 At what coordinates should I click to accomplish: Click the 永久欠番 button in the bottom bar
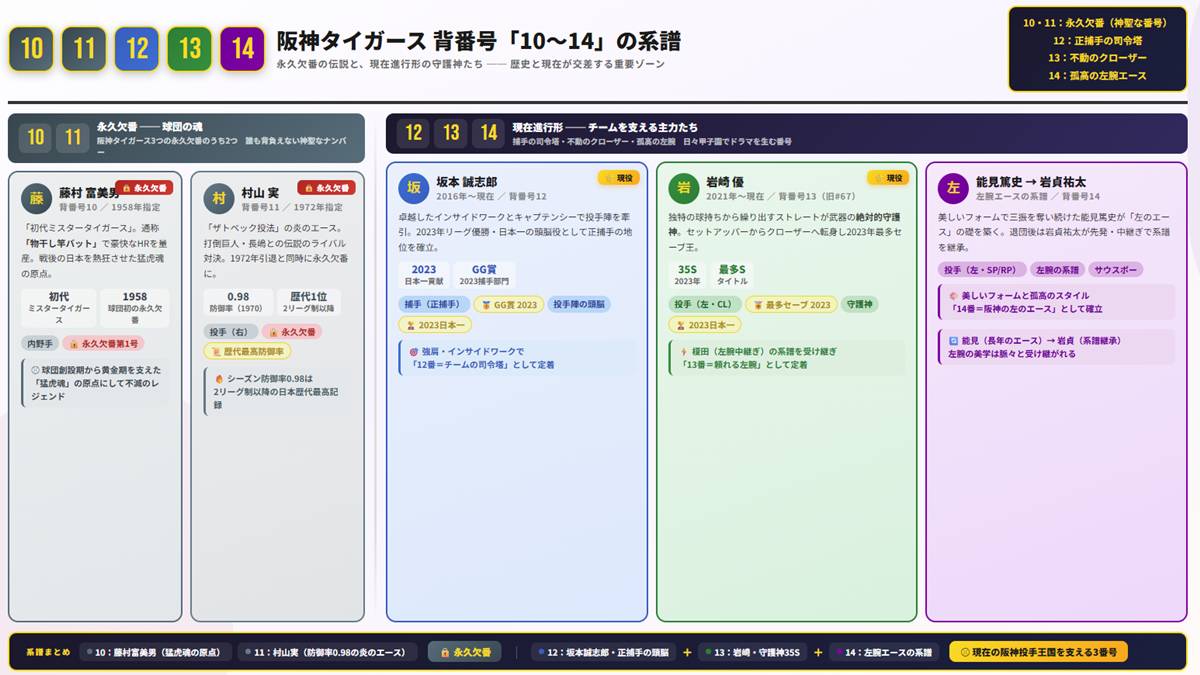(464, 651)
